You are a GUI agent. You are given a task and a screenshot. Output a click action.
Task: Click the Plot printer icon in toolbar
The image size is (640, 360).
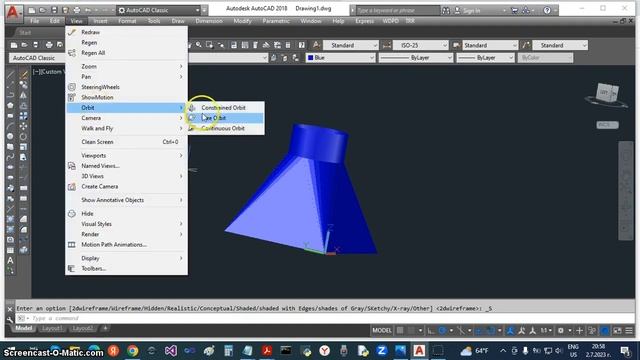coord(49,45)
